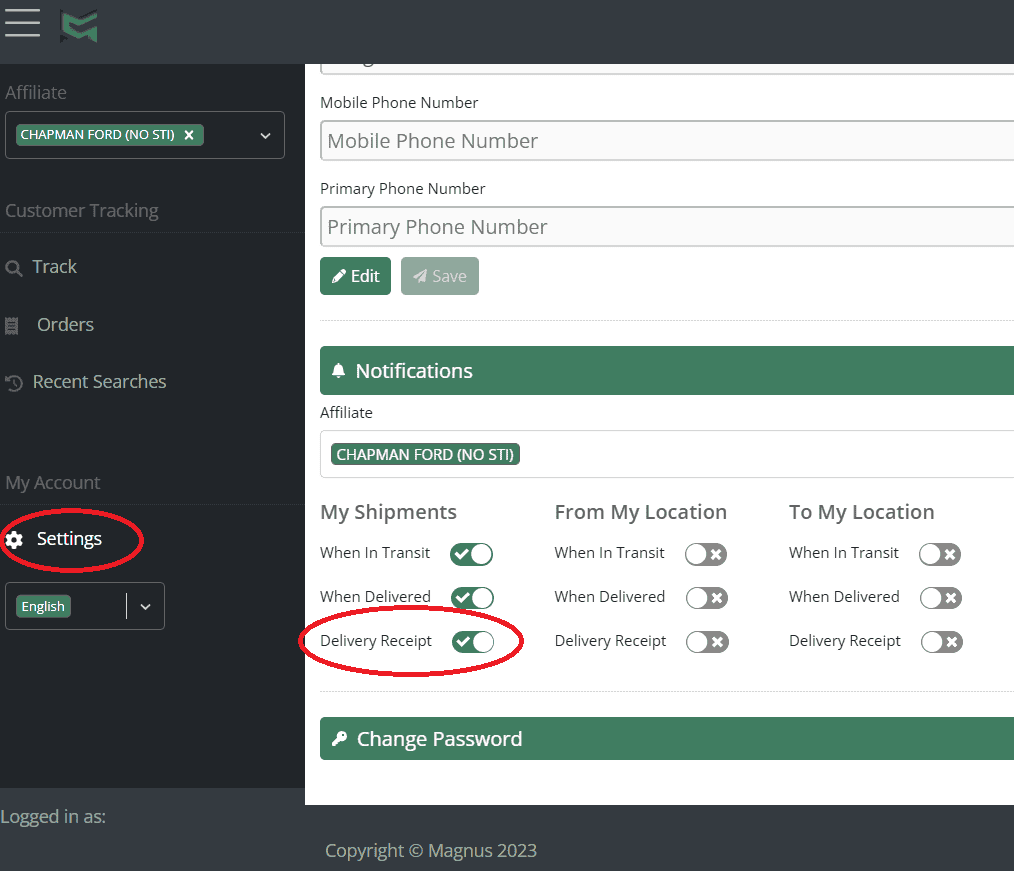Click the Orders receipt icon

[12, 325]
